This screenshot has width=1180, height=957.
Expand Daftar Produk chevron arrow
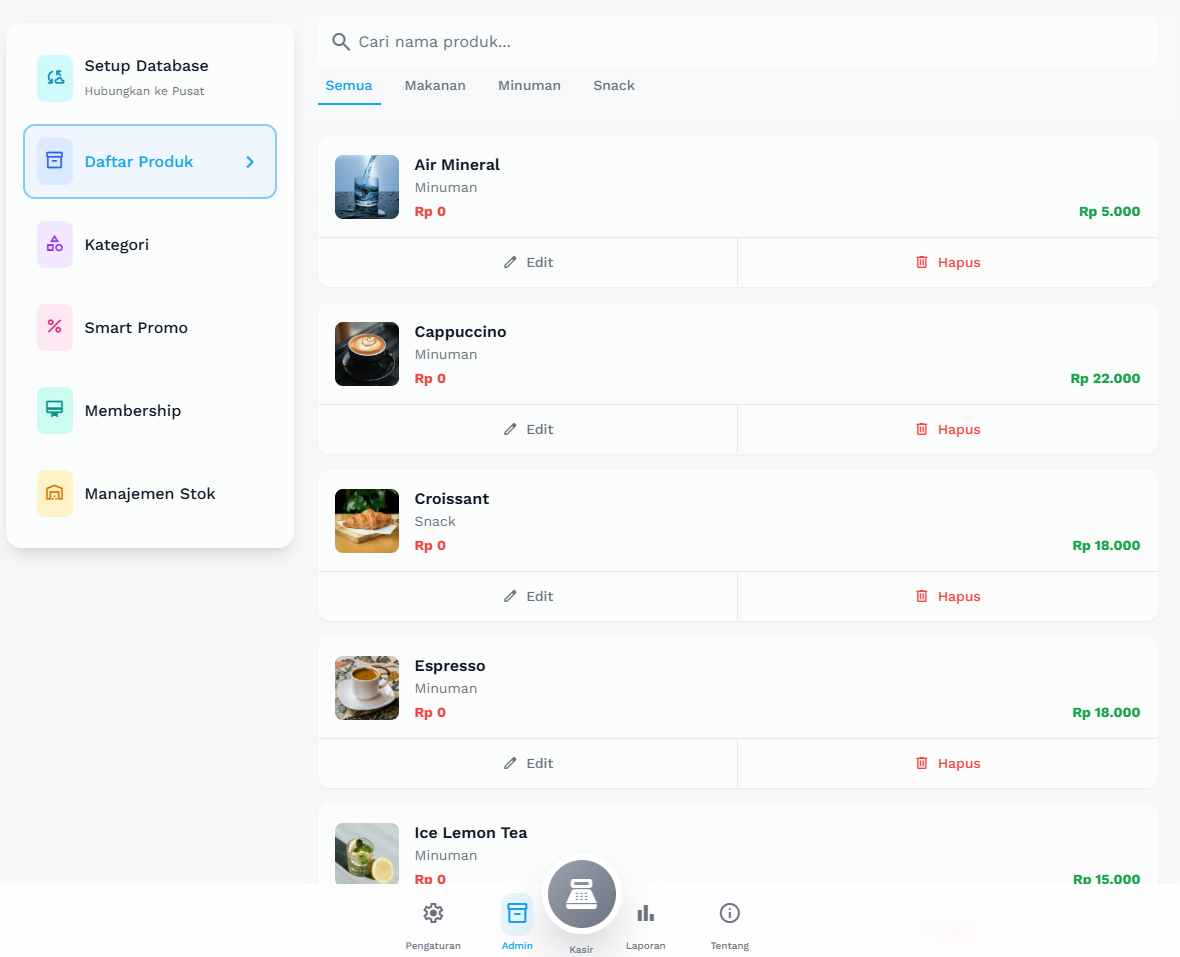tap(251, 162)
